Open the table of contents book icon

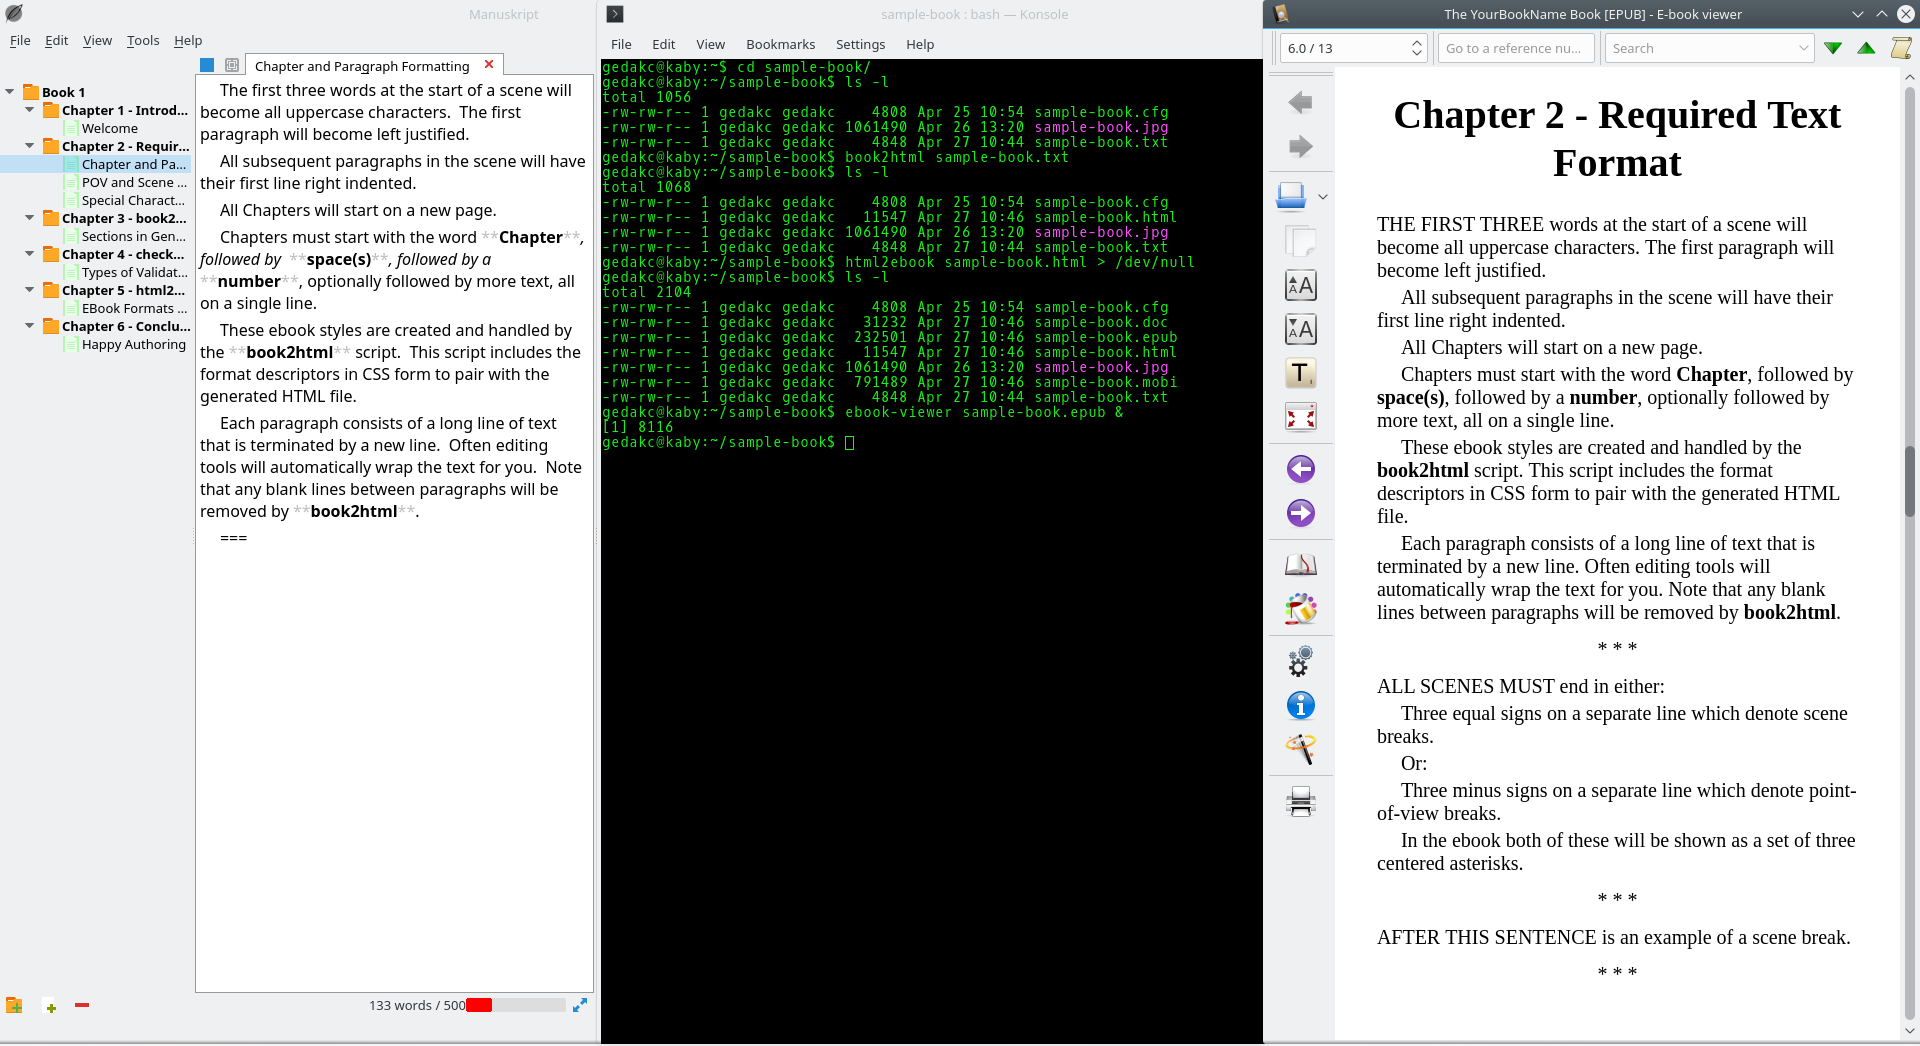(1300, 565)
